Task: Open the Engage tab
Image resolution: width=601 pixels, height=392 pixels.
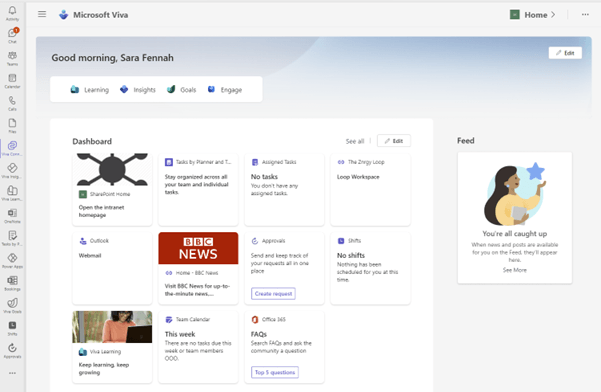Action: pyautogui.click(x=225, y=90)
